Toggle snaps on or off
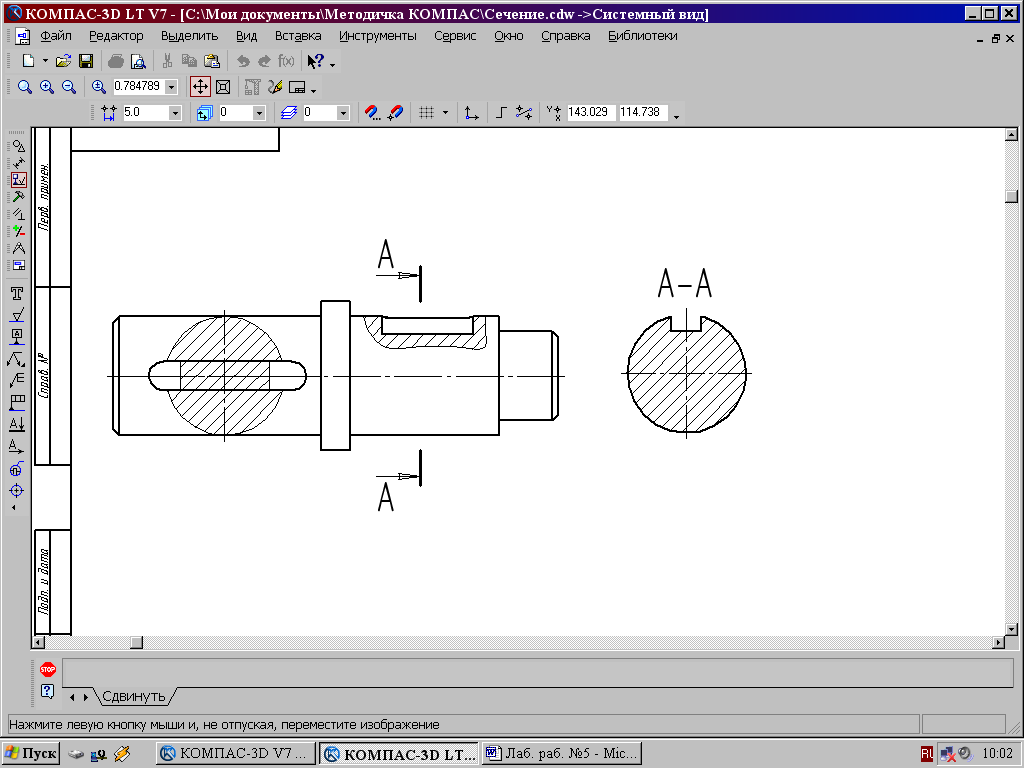This screenshot has height=768, width=1024. tap(395, 113)
